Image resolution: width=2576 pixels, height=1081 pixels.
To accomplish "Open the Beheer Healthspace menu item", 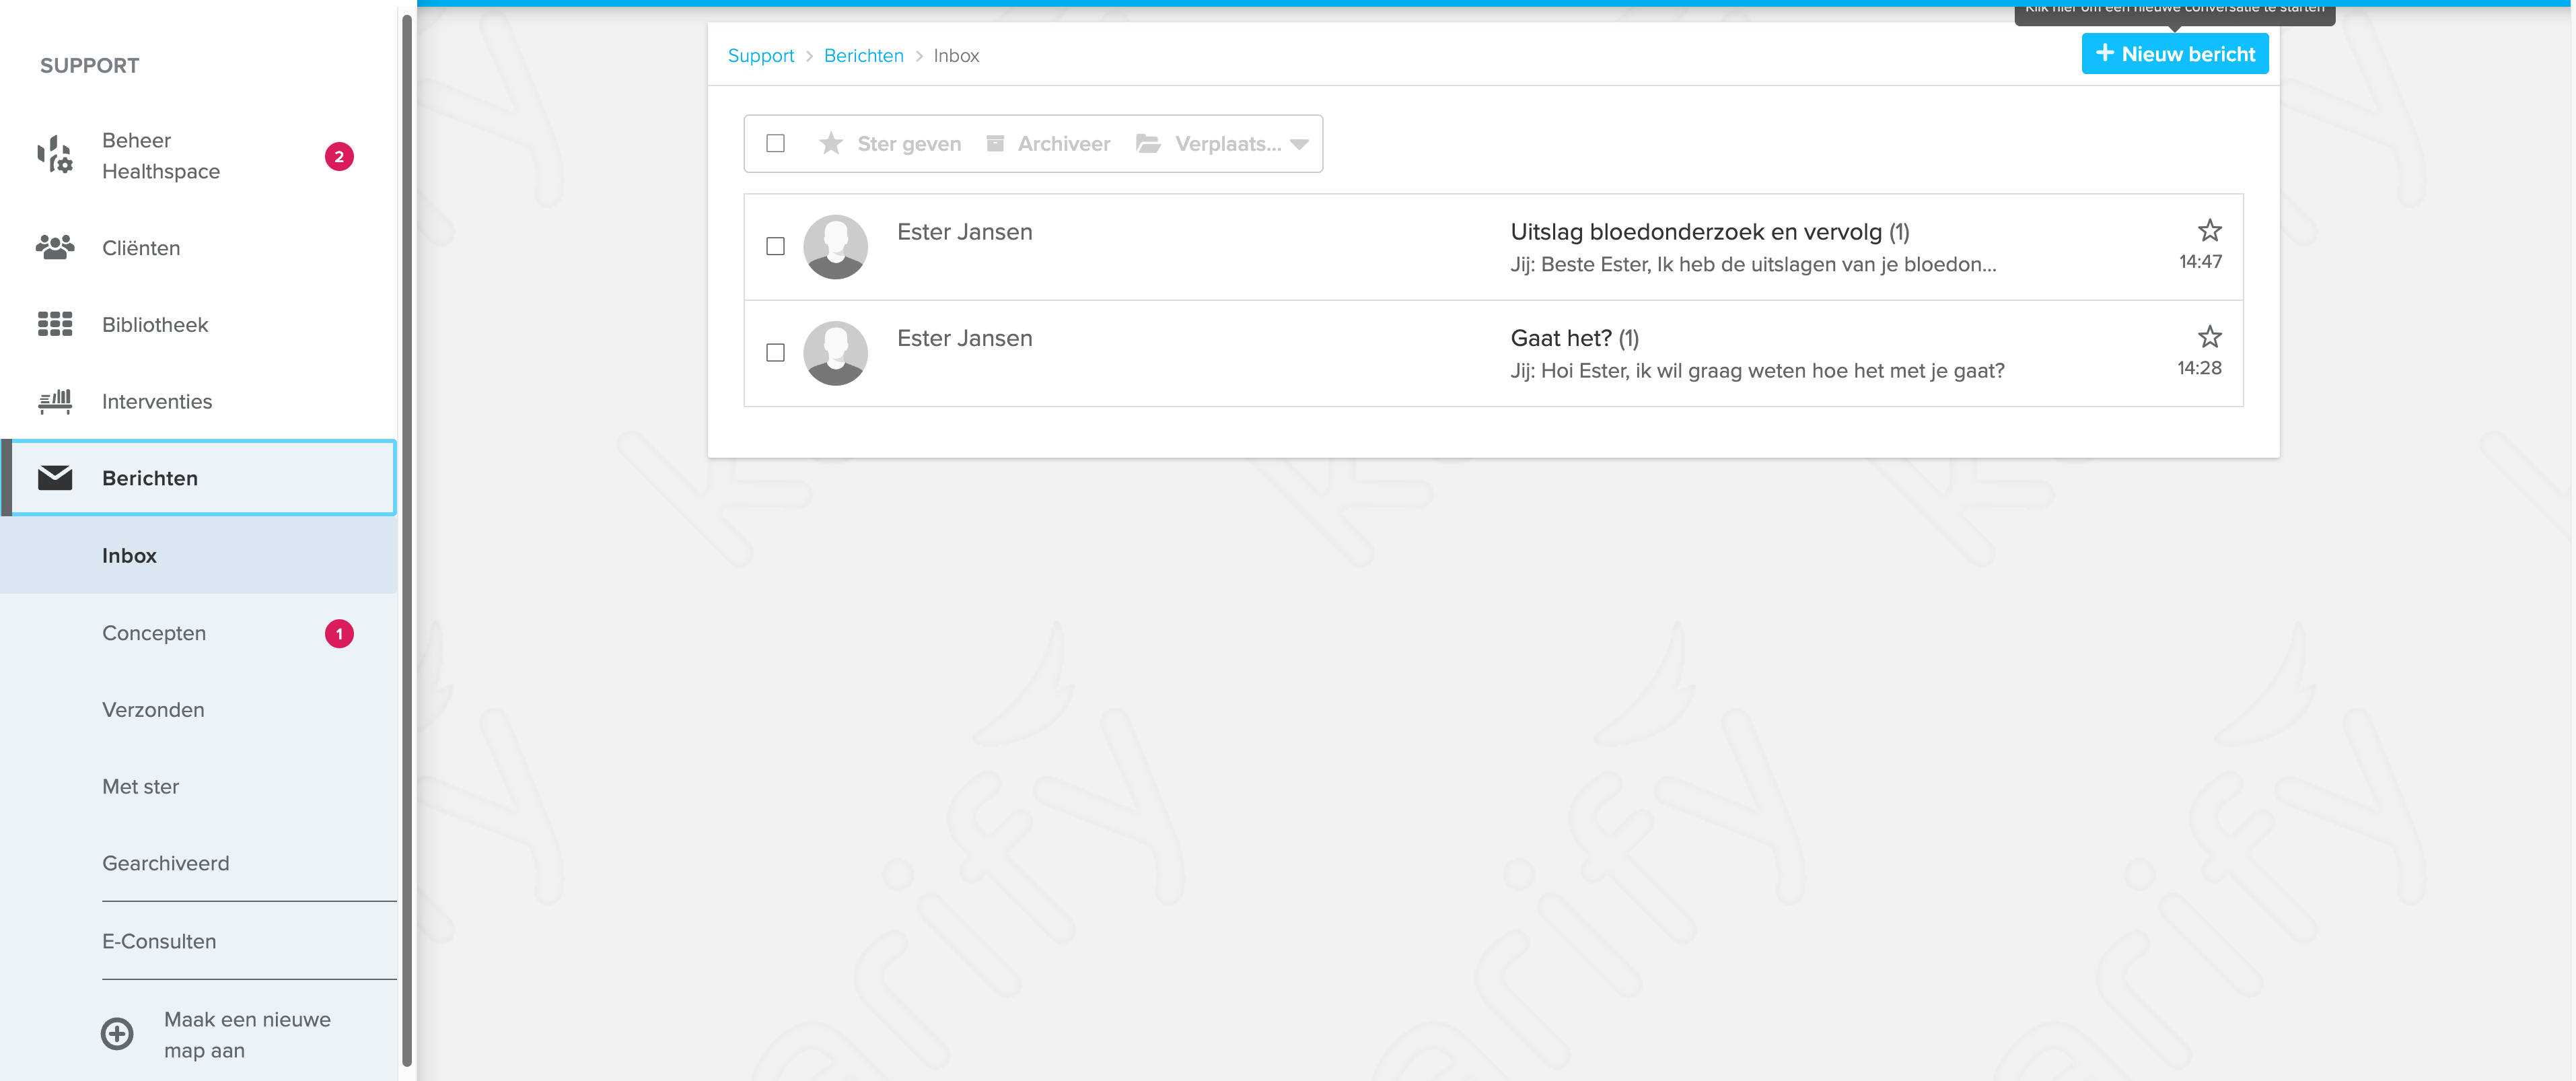I will click(199, 156).
